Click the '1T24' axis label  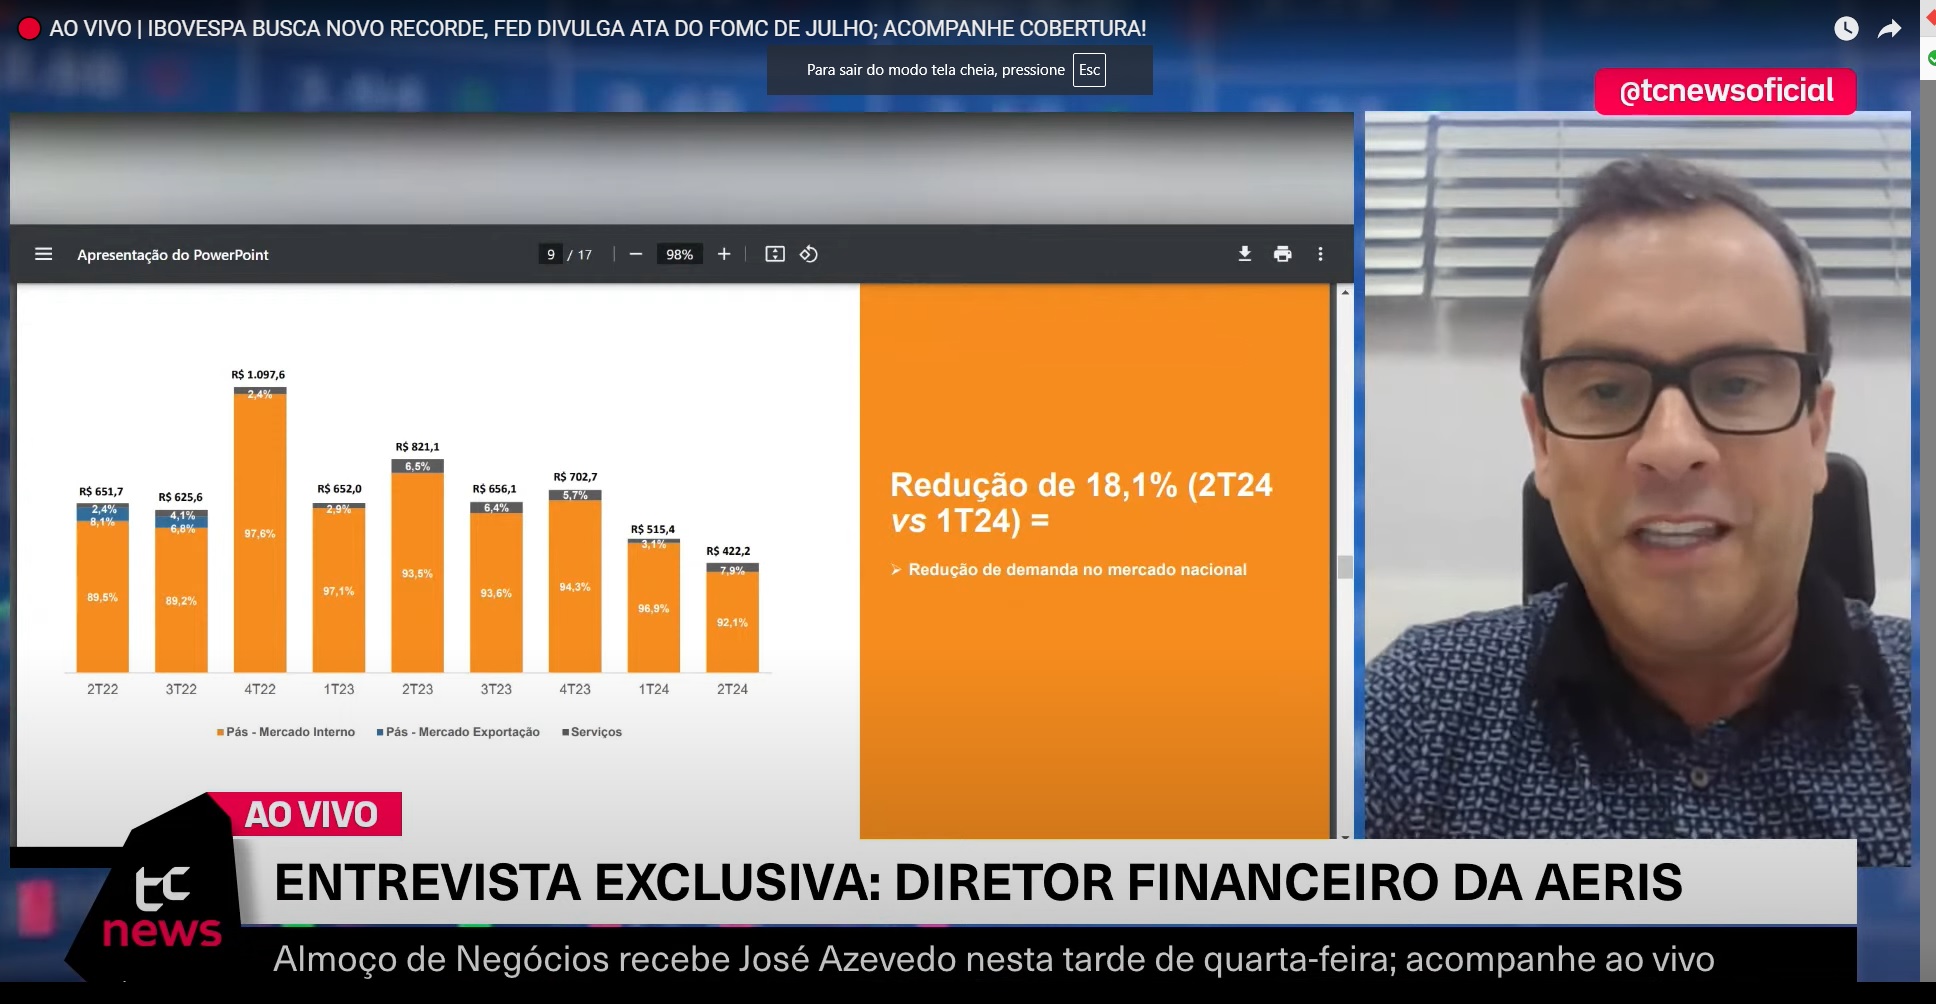tap(653, 689)
